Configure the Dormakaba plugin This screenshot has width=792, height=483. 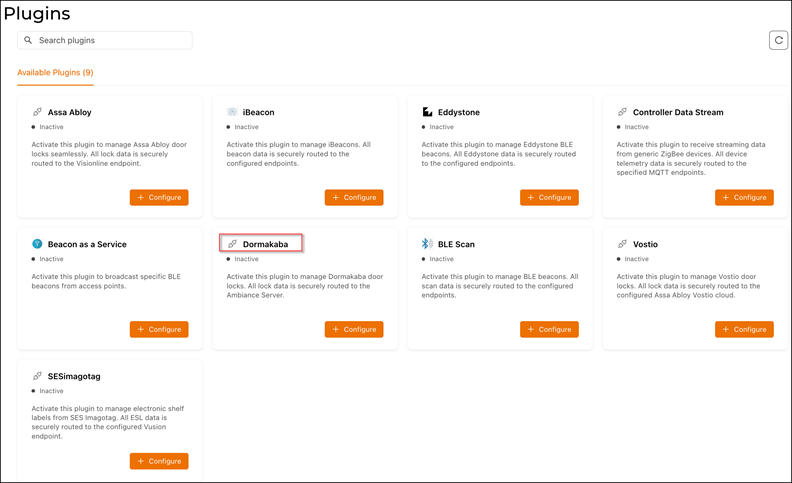click(x=354, y=329)
